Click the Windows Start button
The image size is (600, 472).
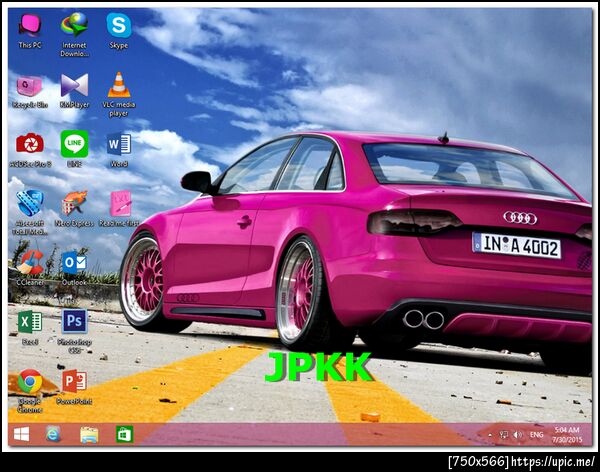click(x=21, y=434)
